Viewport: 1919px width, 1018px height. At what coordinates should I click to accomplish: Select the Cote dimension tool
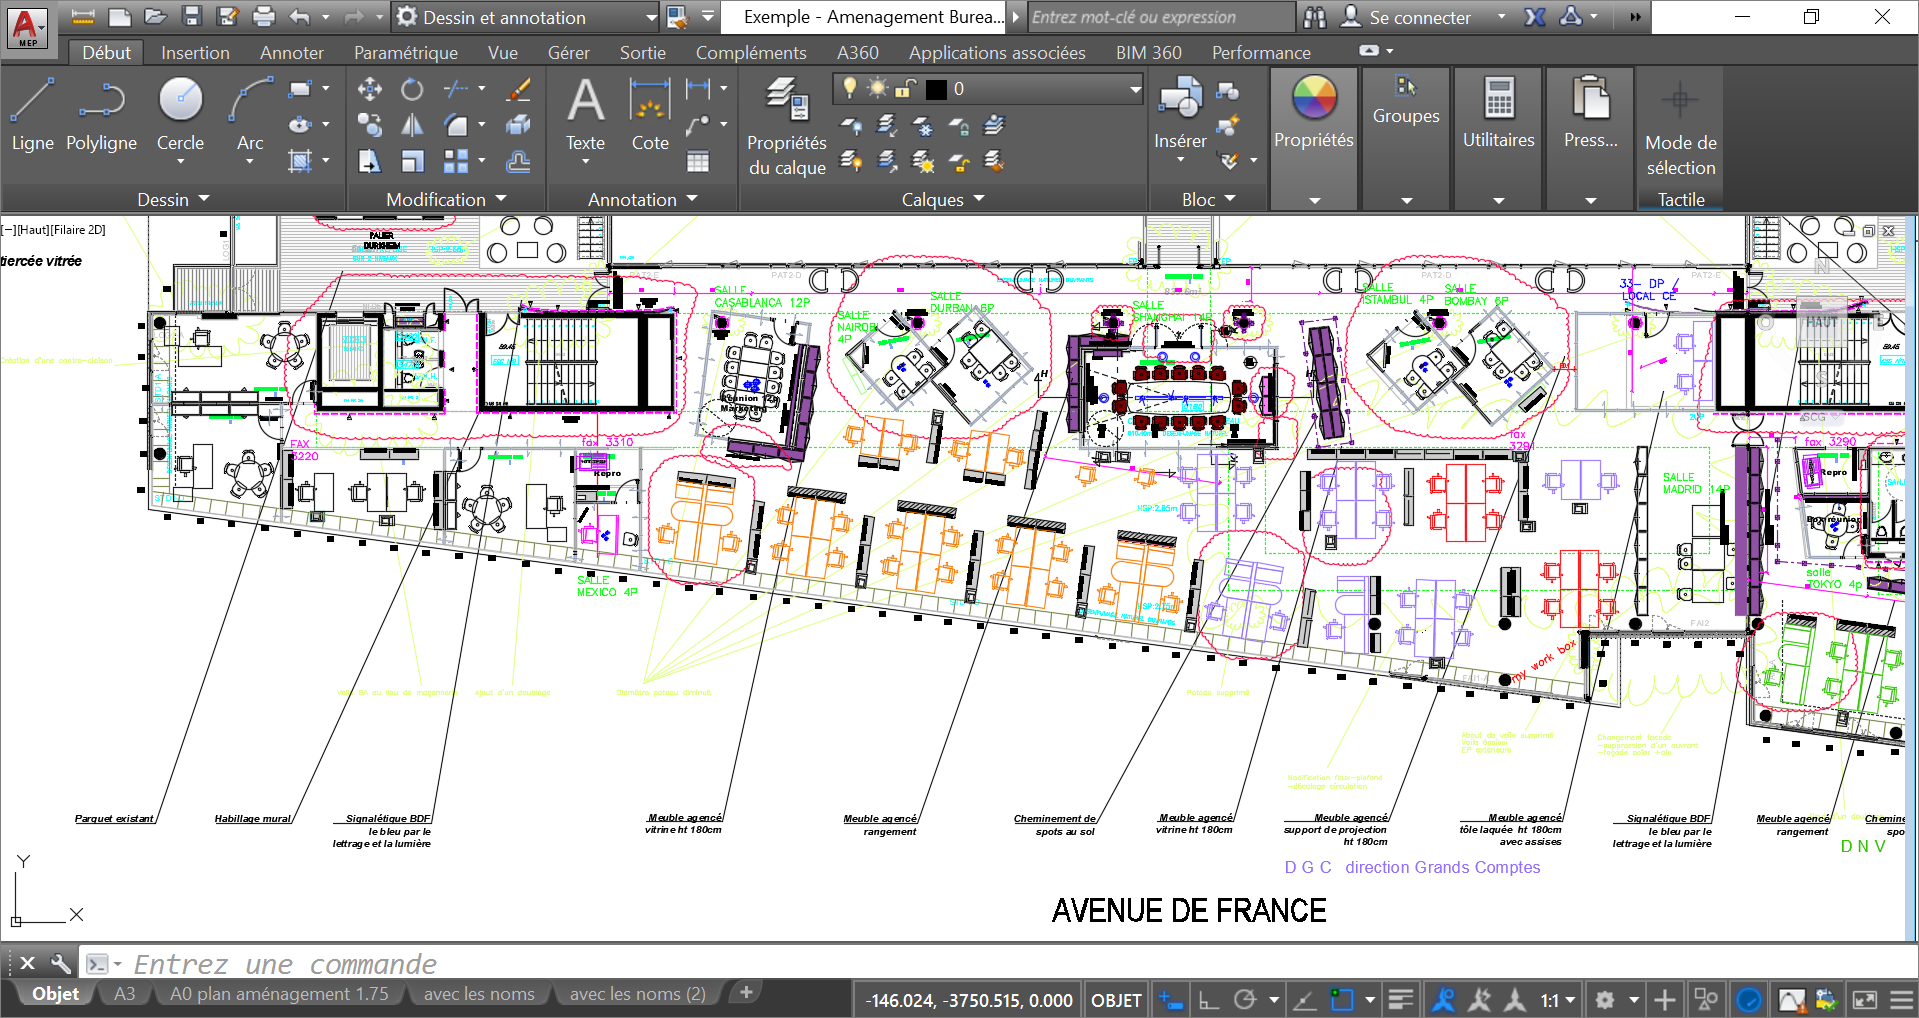650,114
